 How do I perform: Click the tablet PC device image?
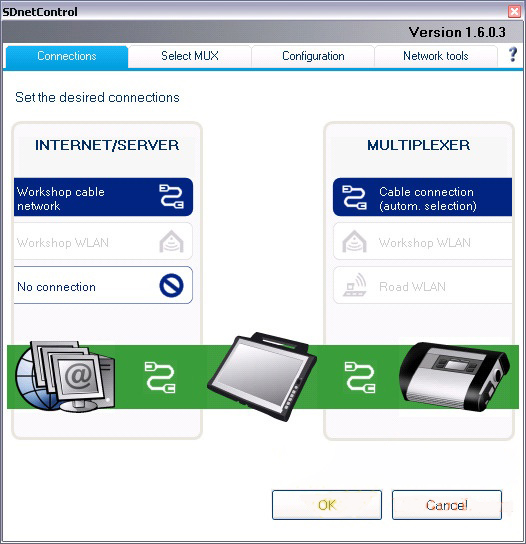coord(262,377)
